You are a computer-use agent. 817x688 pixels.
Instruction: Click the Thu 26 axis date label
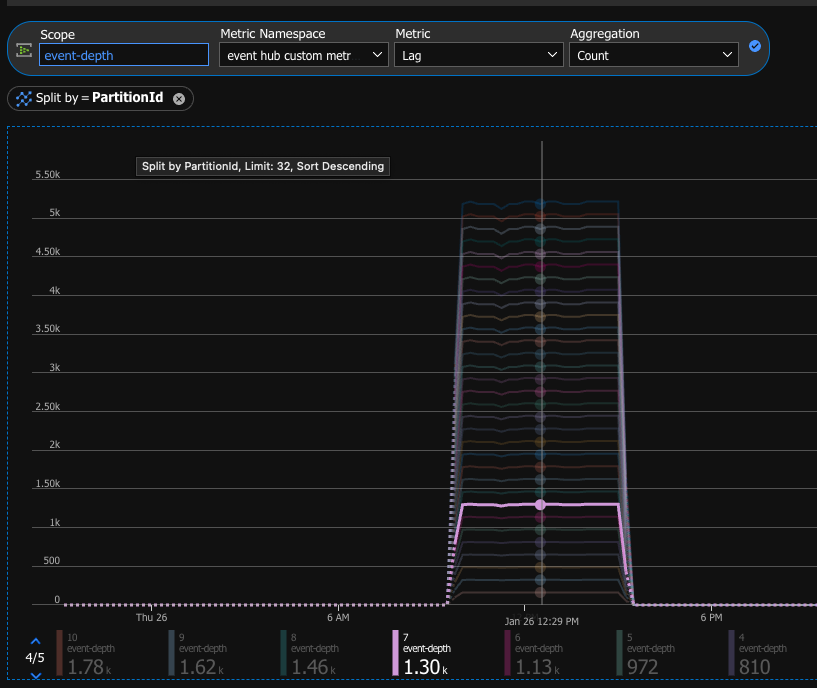(152, 618)
